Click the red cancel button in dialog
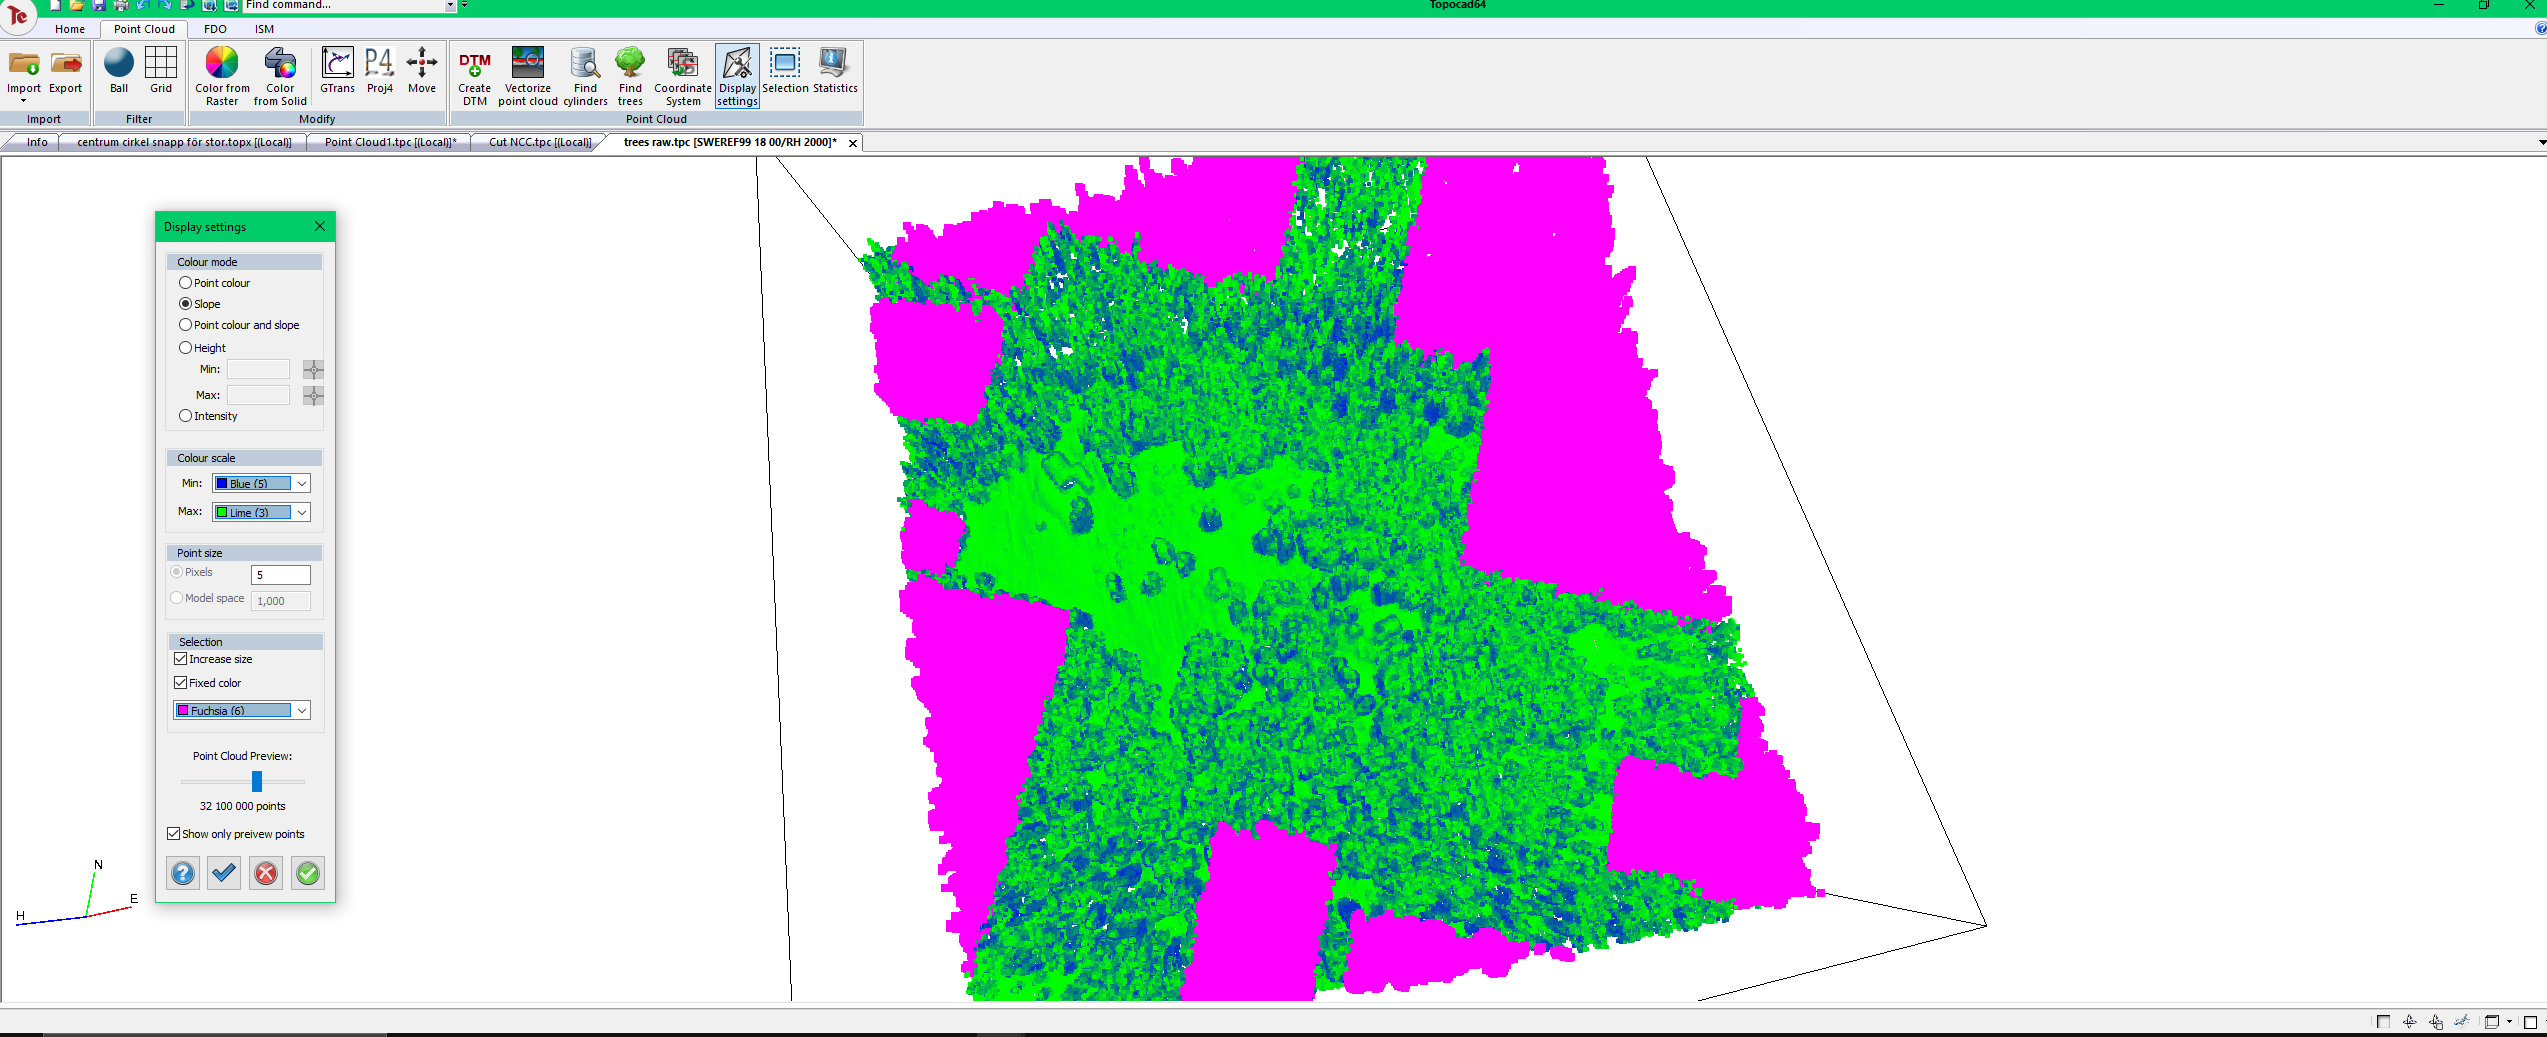Image resolution: width=2547 pixels, height=1037 pixels. (x=266, y=873)
